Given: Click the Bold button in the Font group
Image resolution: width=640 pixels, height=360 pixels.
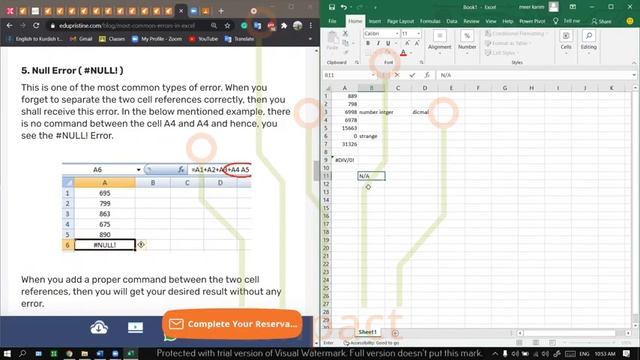Looking at the screenshot, I should pos(368,43).
